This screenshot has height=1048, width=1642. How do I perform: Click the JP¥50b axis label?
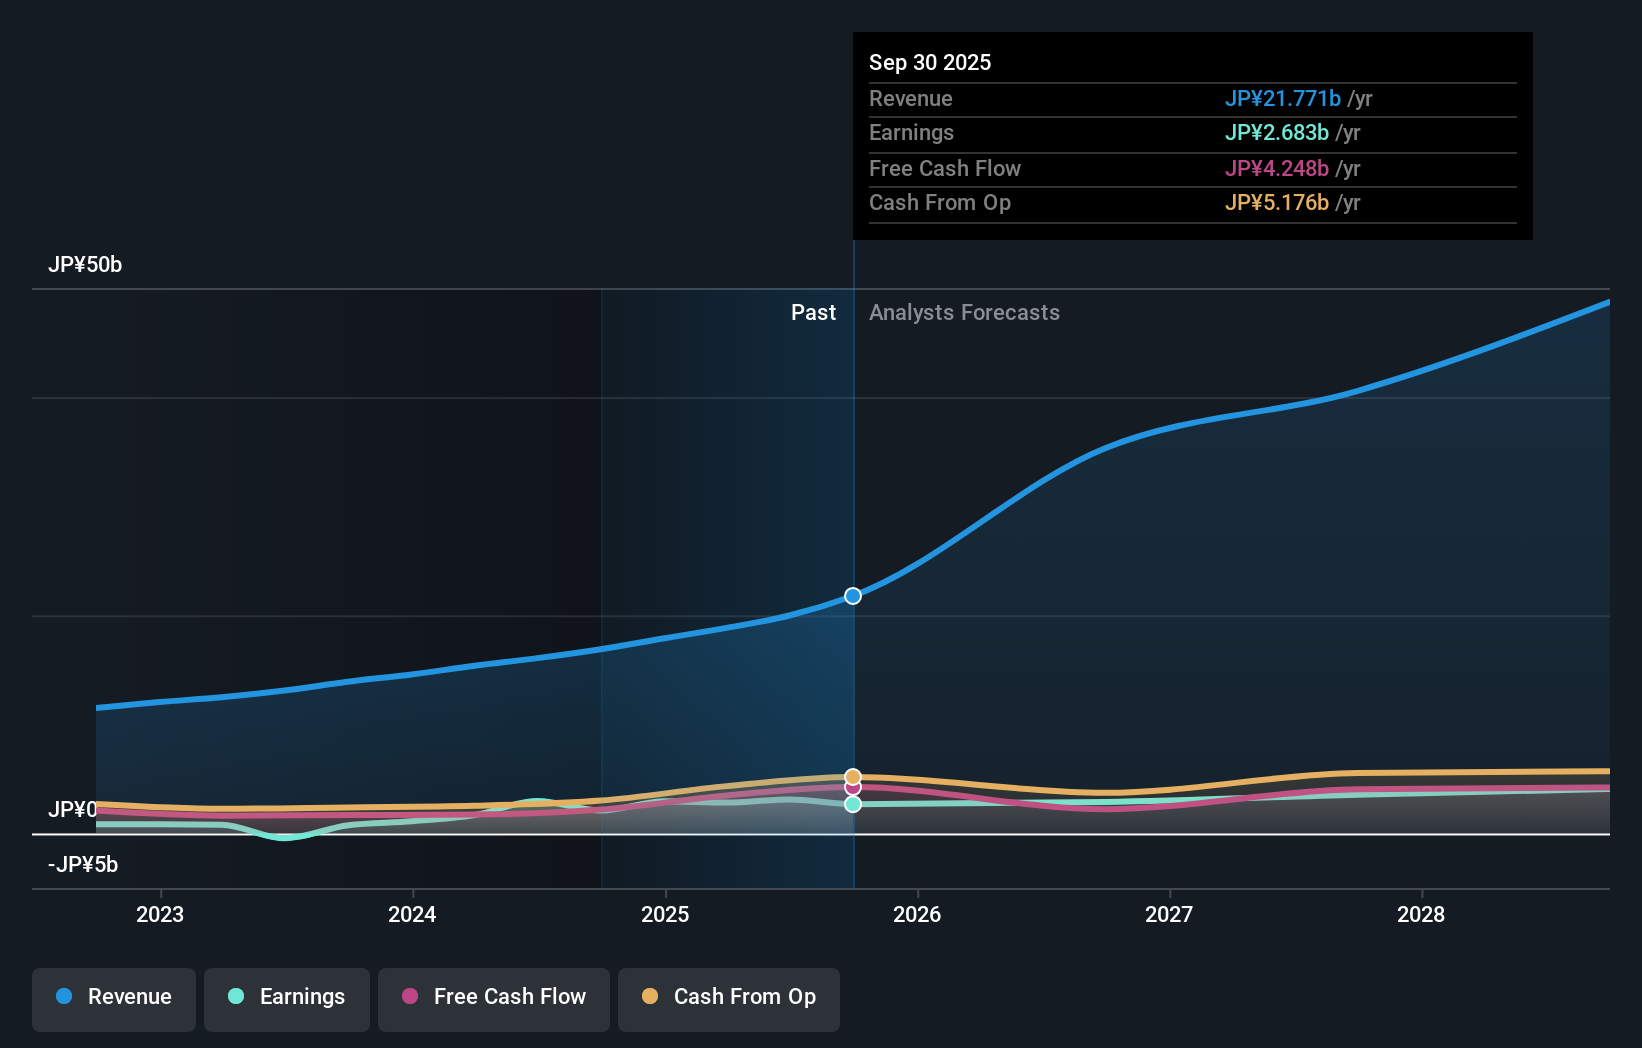coord(85,264)
